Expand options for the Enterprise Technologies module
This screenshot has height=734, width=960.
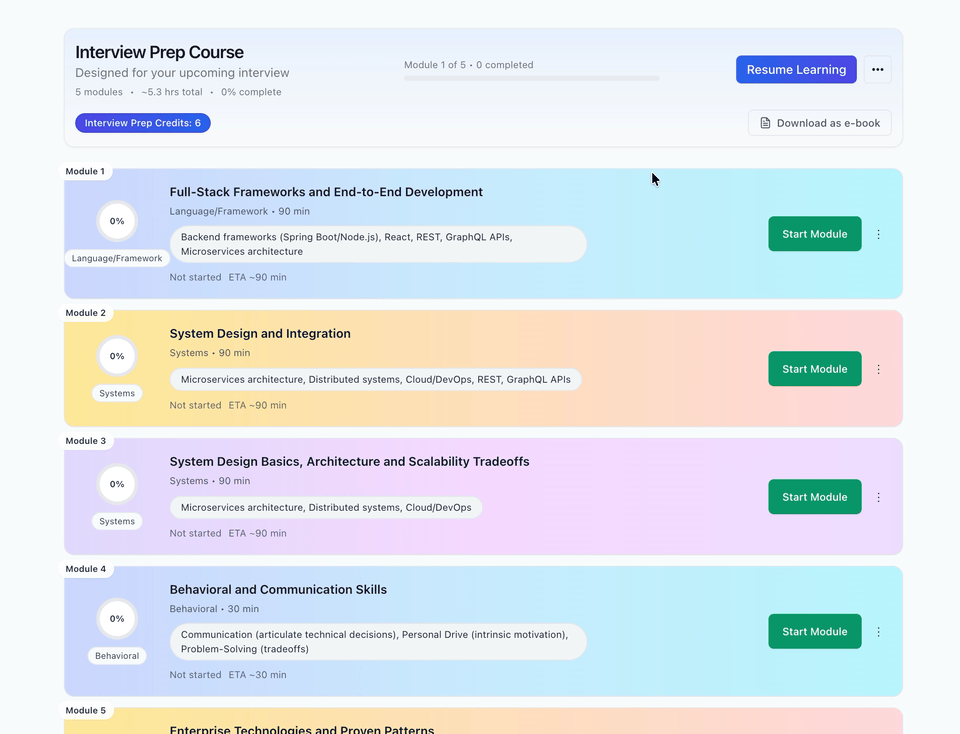click(879, 730)
